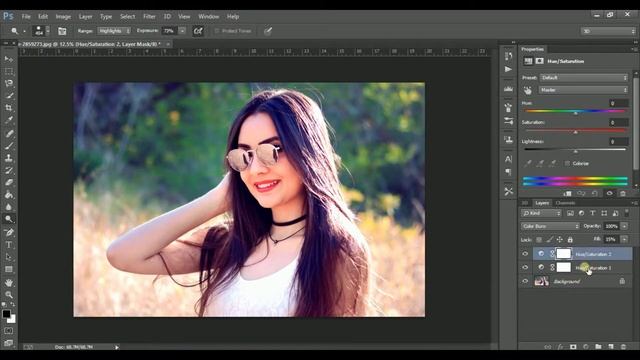This screenshot has width=640, height=360.
Task: Select the Move tool in the toolbox
Action: click(x=9, y=59)
